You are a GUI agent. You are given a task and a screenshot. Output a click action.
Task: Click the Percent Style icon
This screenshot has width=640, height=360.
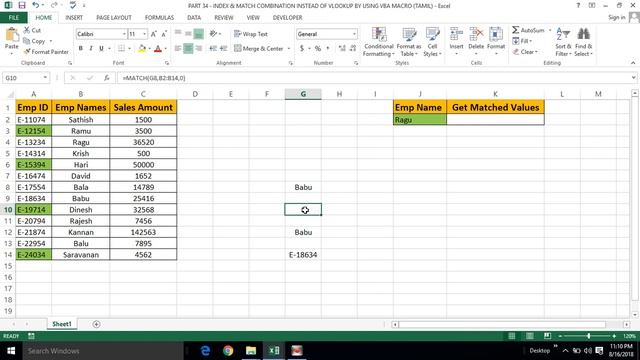pos(318,49)
